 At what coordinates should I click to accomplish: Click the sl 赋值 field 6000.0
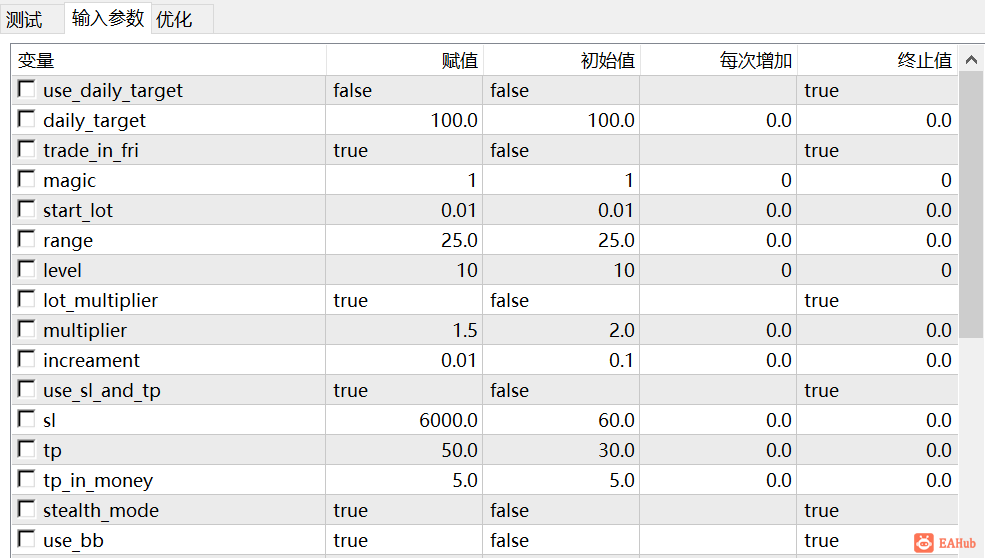[404, 420]
